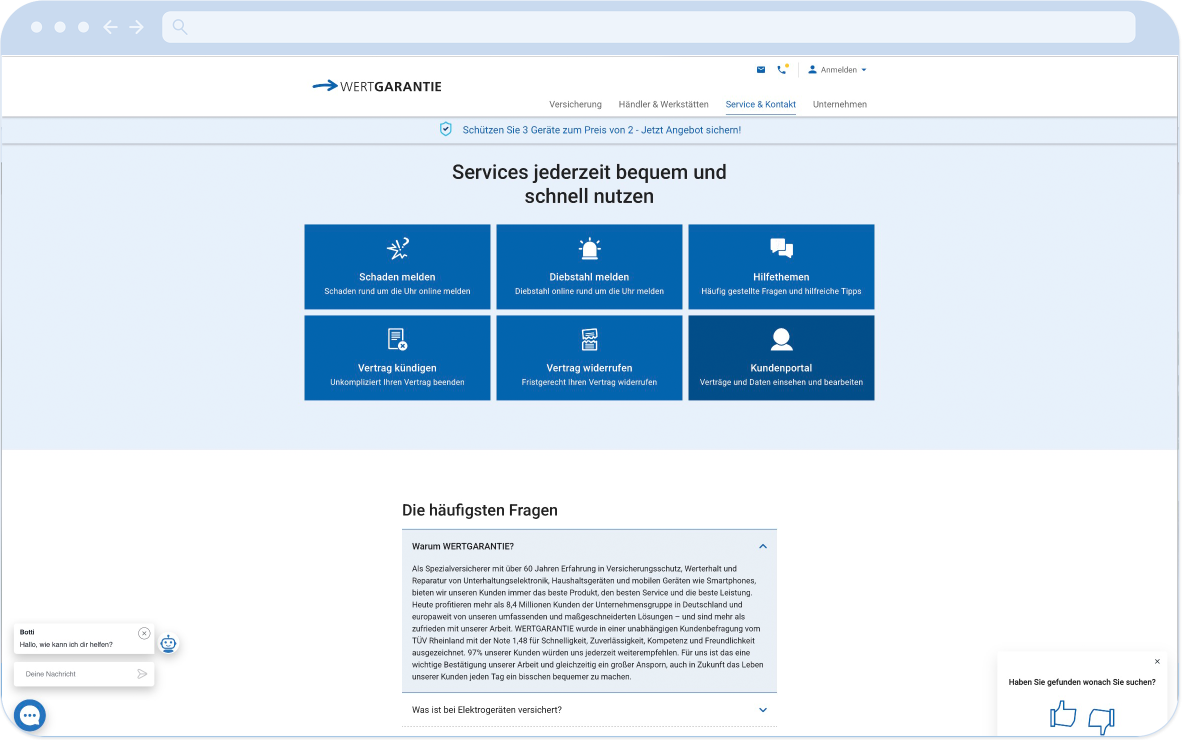Close the feedback popup
Screen dimensions: 1184x740
[1157, 661]
